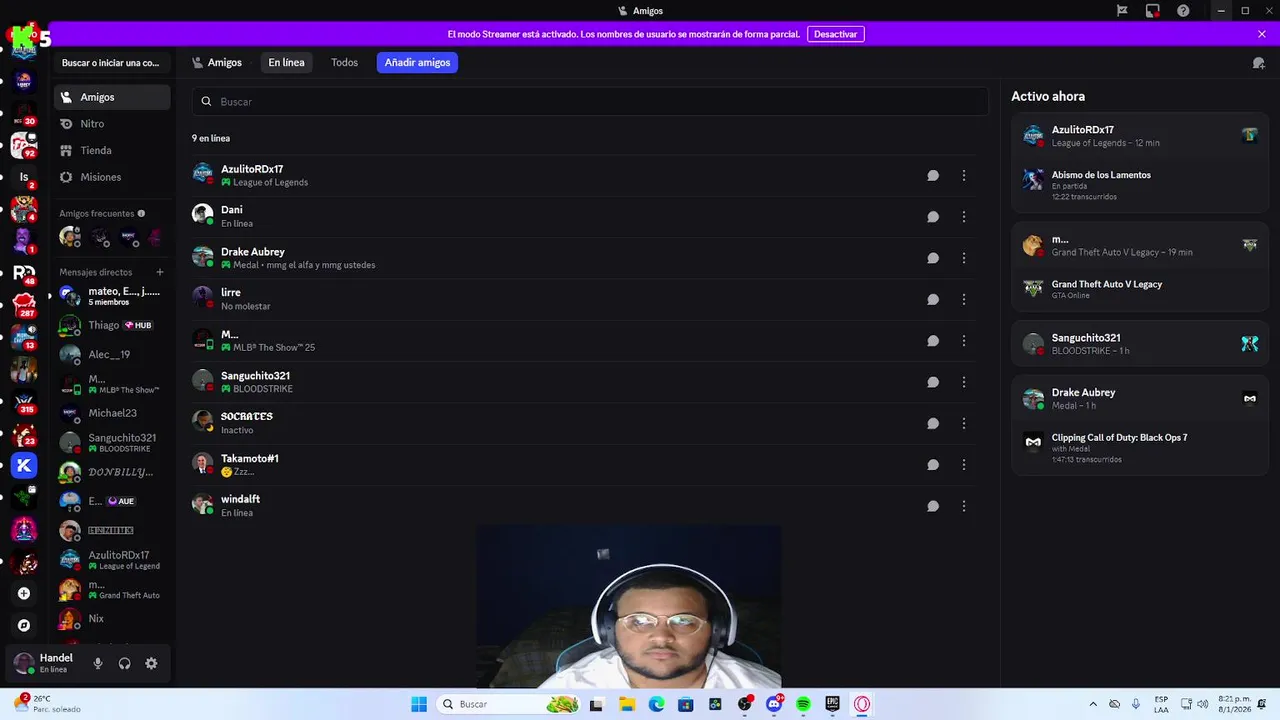Screen dimensions: 1280x720
Task: Open server icon with 287 notifications
Action: click(24, 305)
